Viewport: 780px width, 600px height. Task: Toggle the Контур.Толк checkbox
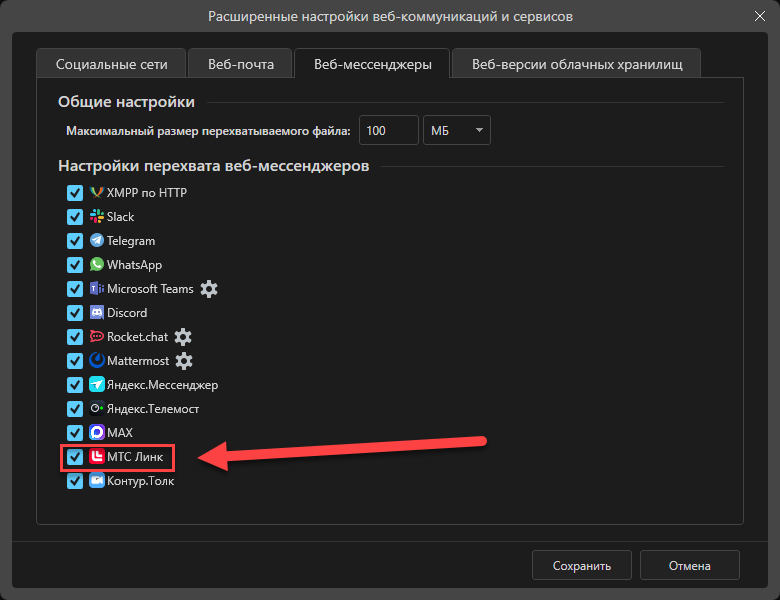75,481
